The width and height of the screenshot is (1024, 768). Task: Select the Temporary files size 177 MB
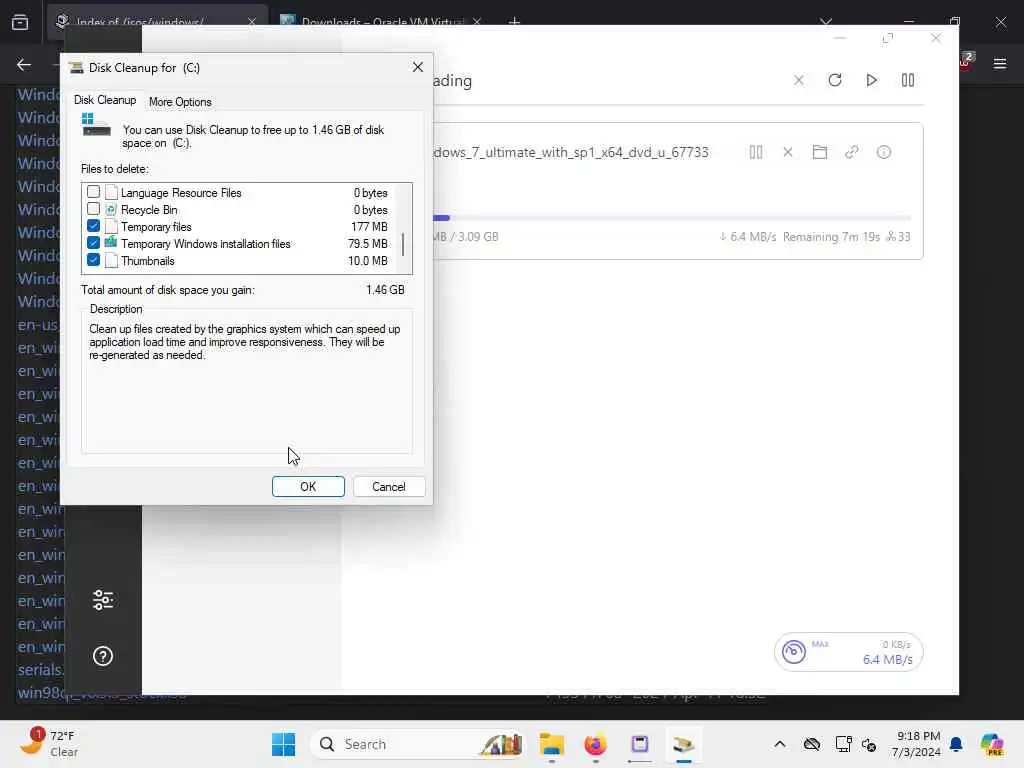coord(369,227)
